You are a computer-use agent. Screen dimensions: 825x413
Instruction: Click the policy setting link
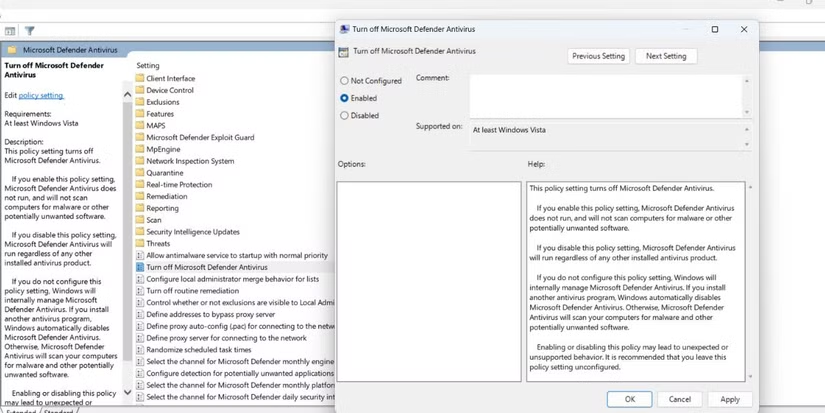(41, 95)
